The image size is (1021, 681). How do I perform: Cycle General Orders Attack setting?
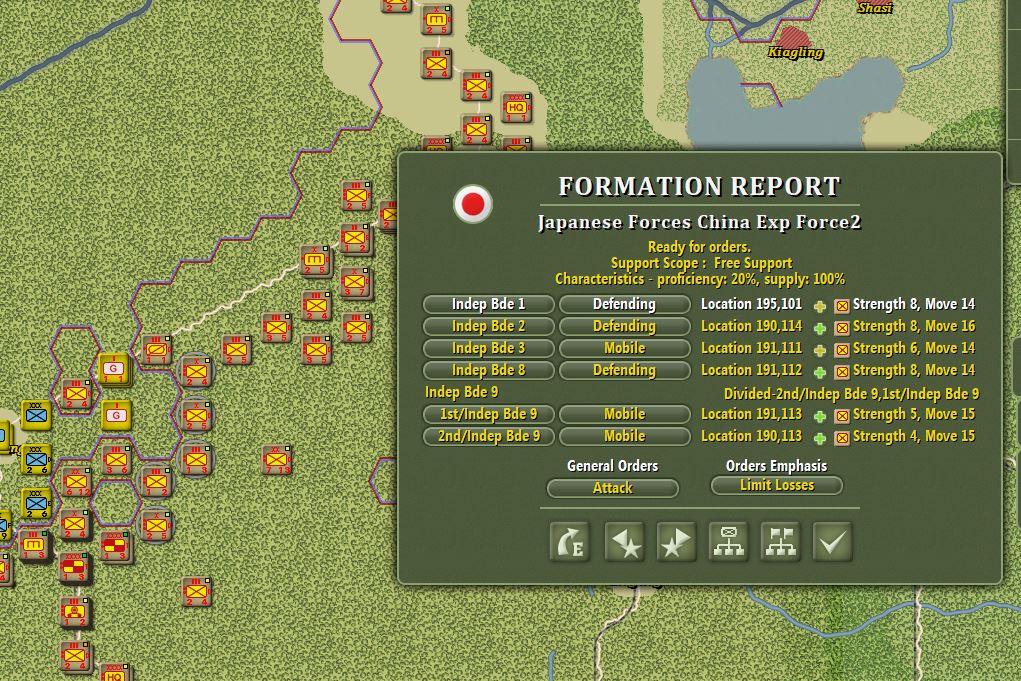pos(613,488)
